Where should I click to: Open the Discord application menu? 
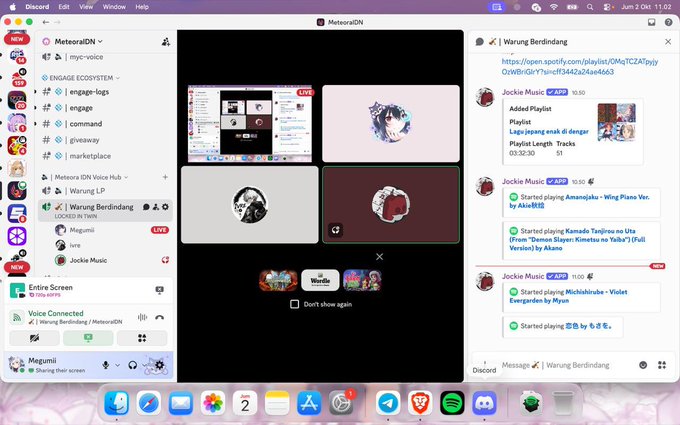pyautogui.click(x=37, y=7)
